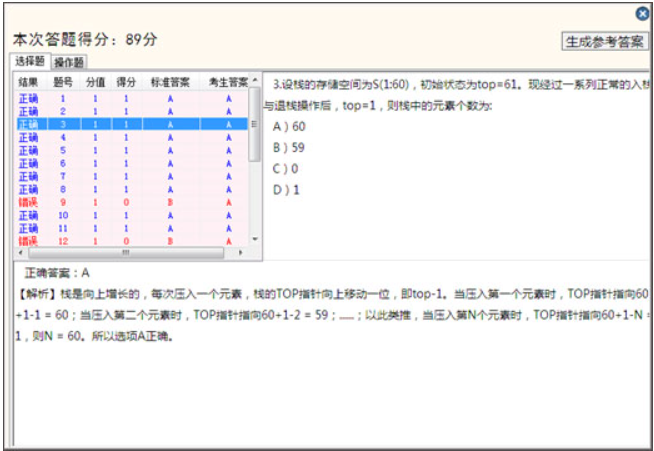Click the list's scroll down arrow
Image resolution: width=654 pixels, height=451 pixels.
pos(255,239)
